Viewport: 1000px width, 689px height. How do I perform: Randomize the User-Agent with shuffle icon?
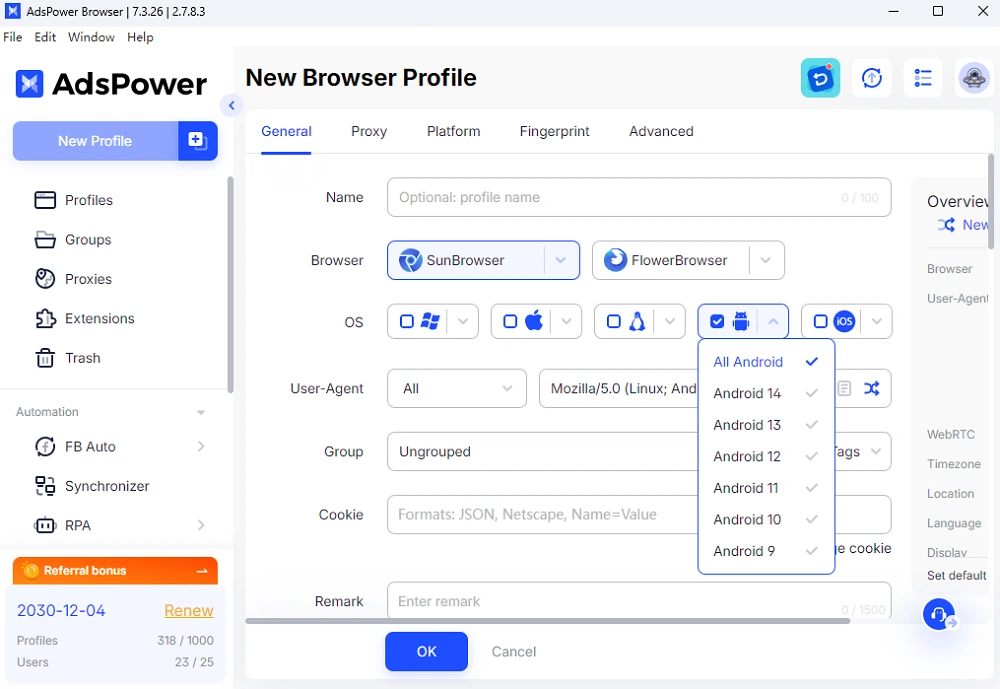coord(872,389)
